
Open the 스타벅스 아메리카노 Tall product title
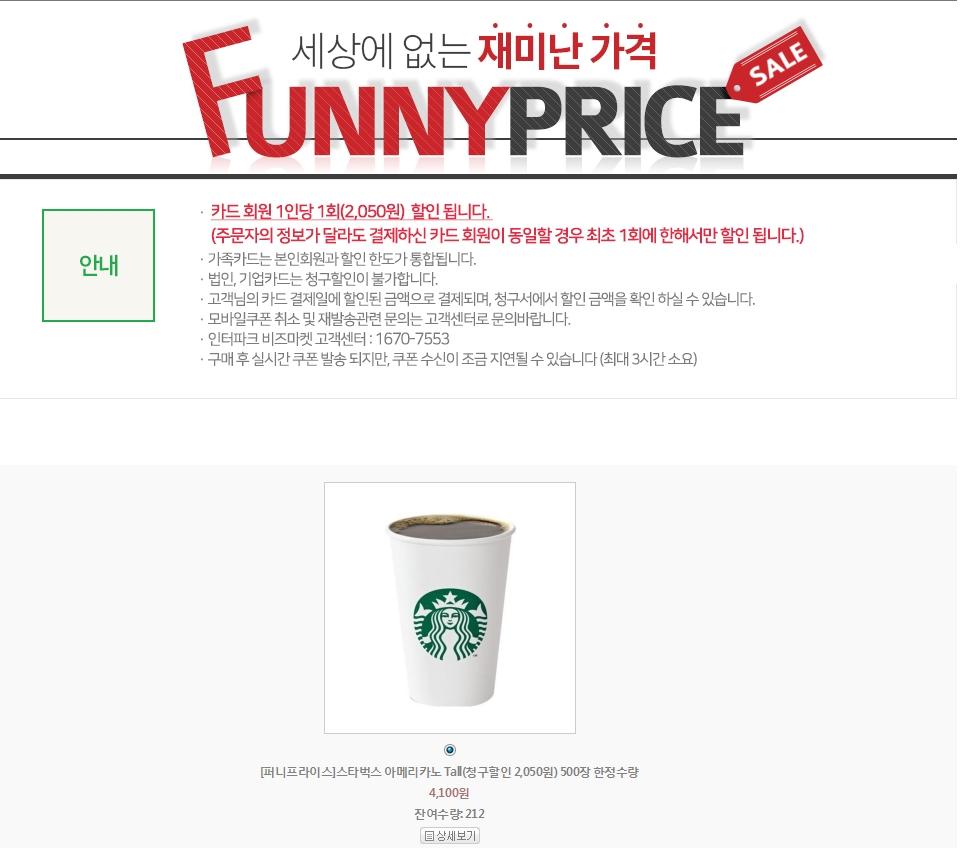coord(450,772)
